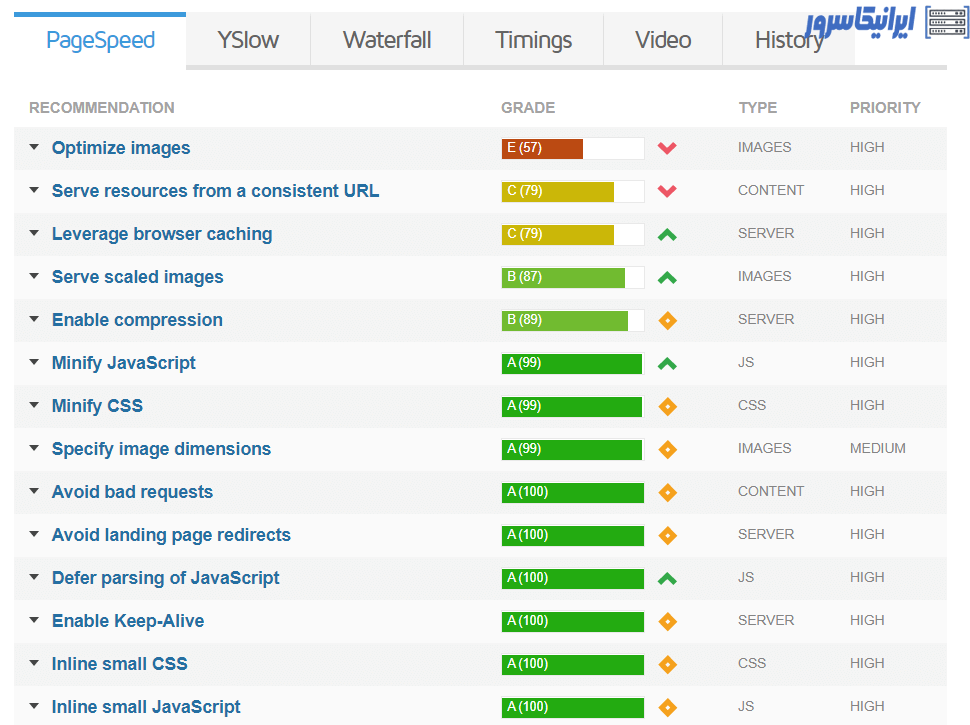The width and height of the screenshot is (970, 725).
Task: Expand the Inline small CSS row arrow
Action: pyautogui.click(x=34, y=664)
